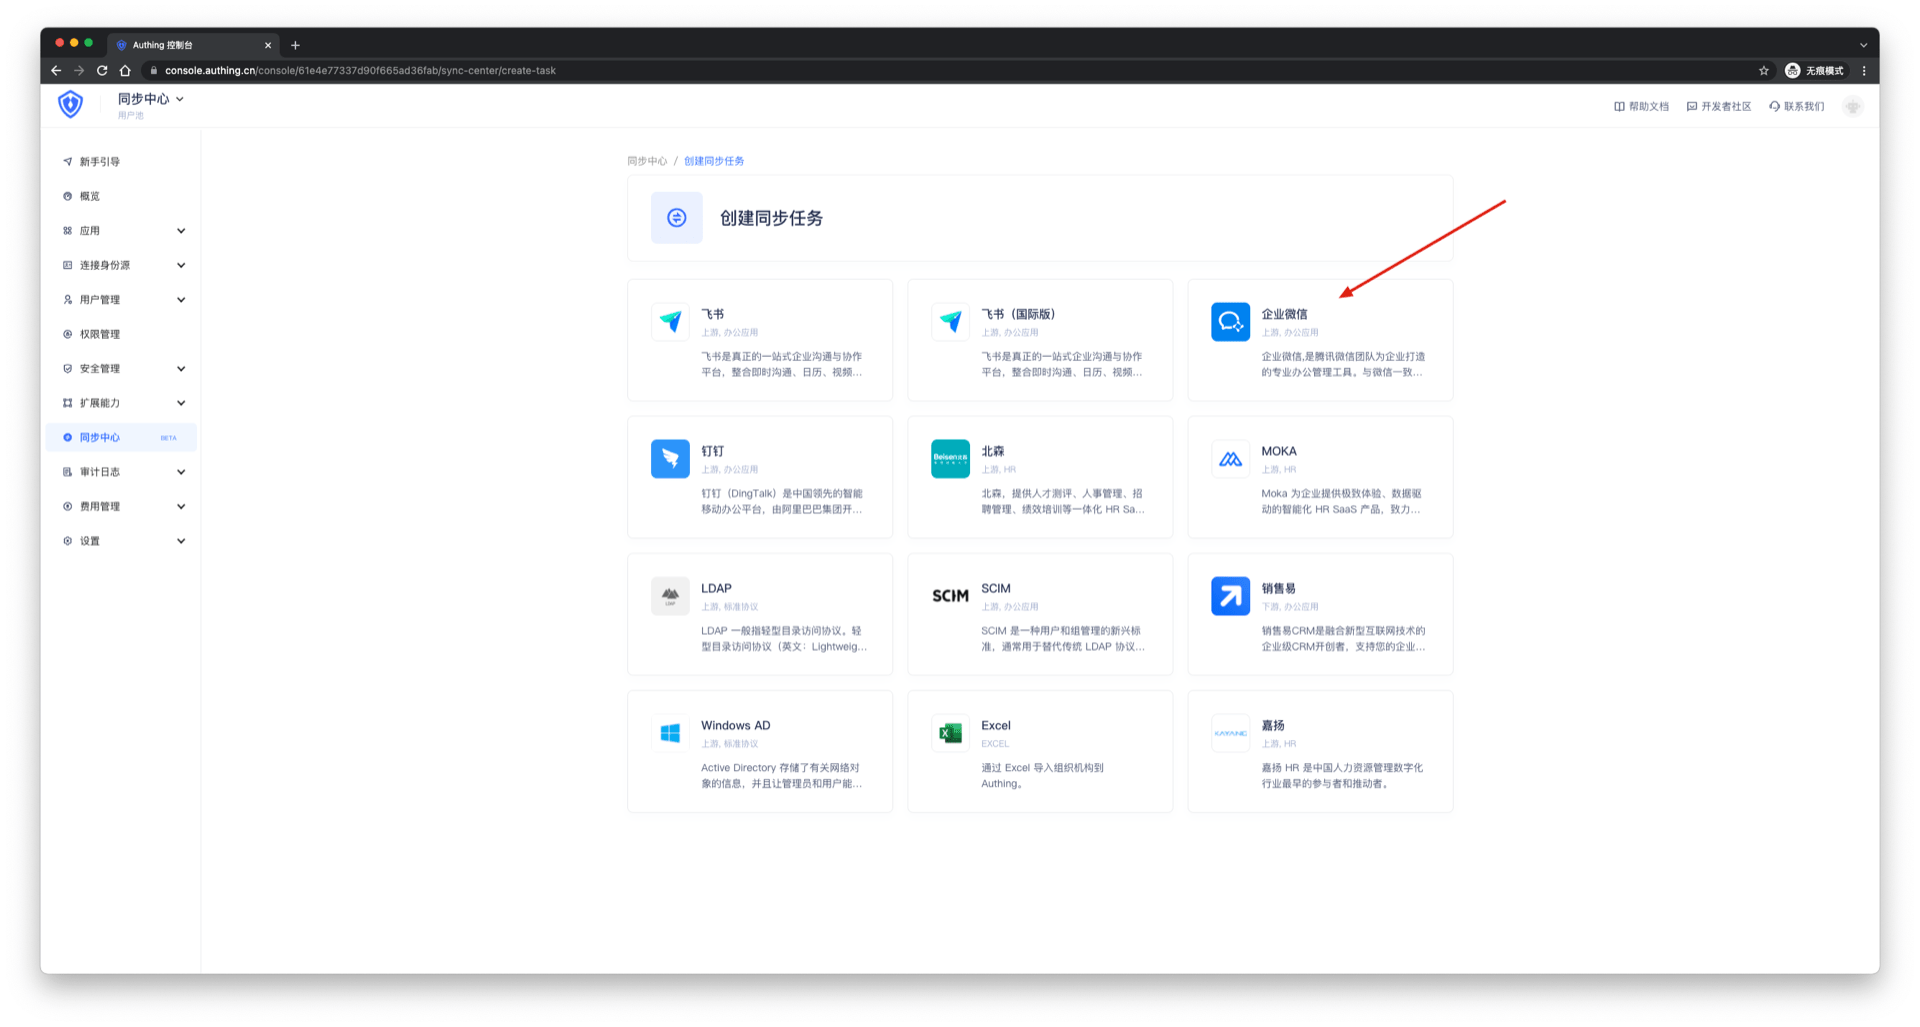The height and width of the screenshot is (1027, 1920).
Task: Click 同步中心 breadcrumb link
Action: pos(646,161)
